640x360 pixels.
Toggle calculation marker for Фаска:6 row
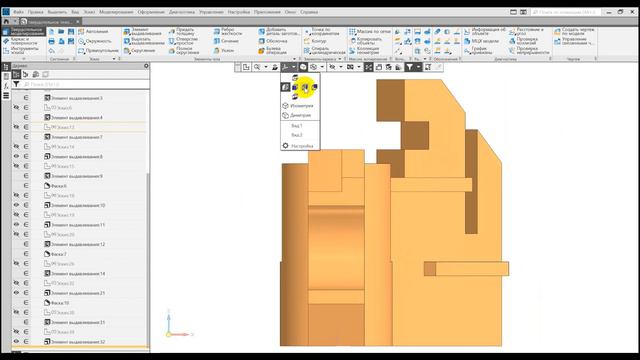pyautogui.click(x=26, y=186)
